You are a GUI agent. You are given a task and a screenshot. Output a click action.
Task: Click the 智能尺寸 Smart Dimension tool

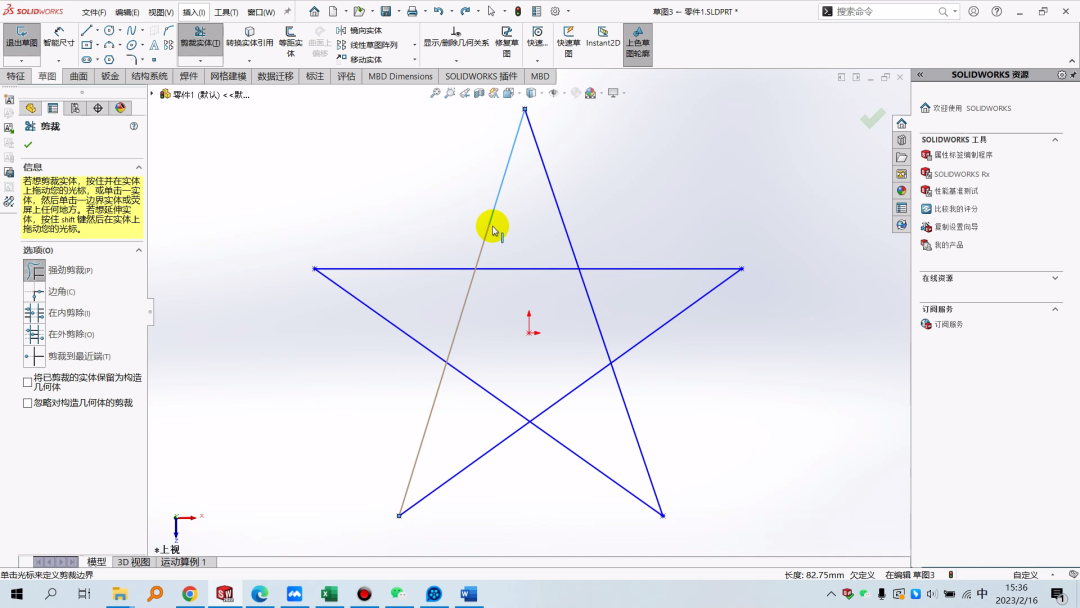[58, 38]
